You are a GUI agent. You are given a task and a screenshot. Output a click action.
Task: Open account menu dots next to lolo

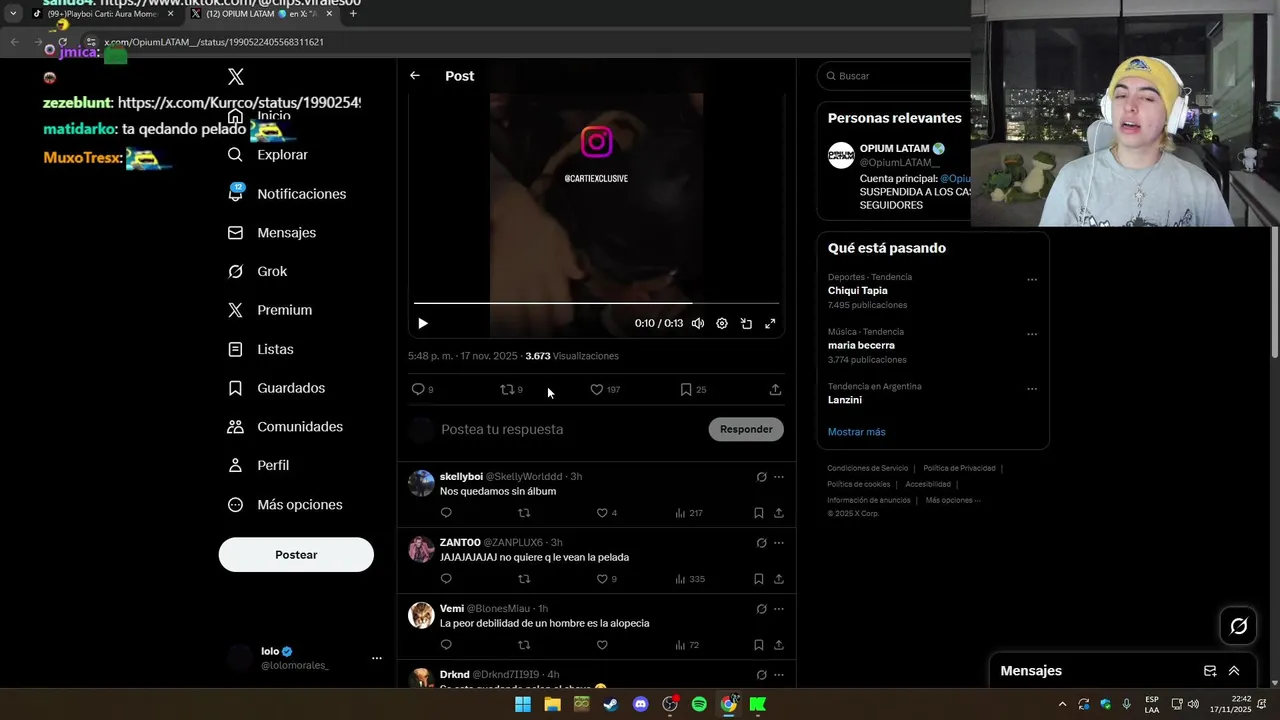(377, 658)
